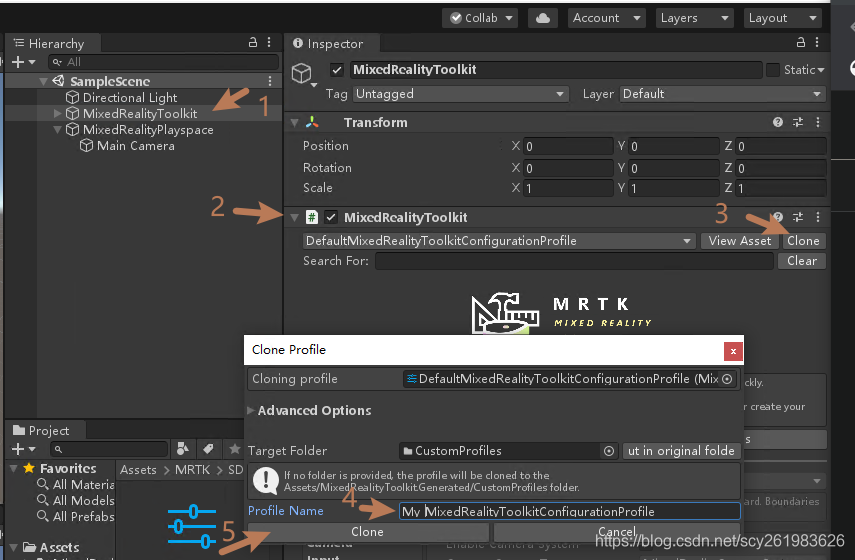This screenshot has width=855, height=560.
Task: Expand MixedRealityToolkit in Hierarchy
Action: coord(57,113)
